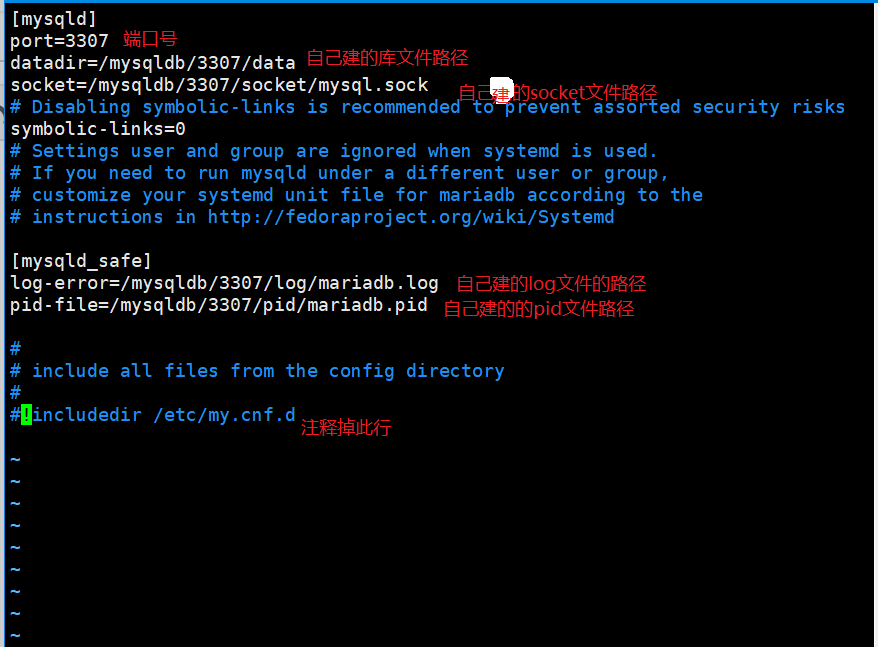
Task: Click the 'include all files' comment line
Action: click(x=258, y=371)
